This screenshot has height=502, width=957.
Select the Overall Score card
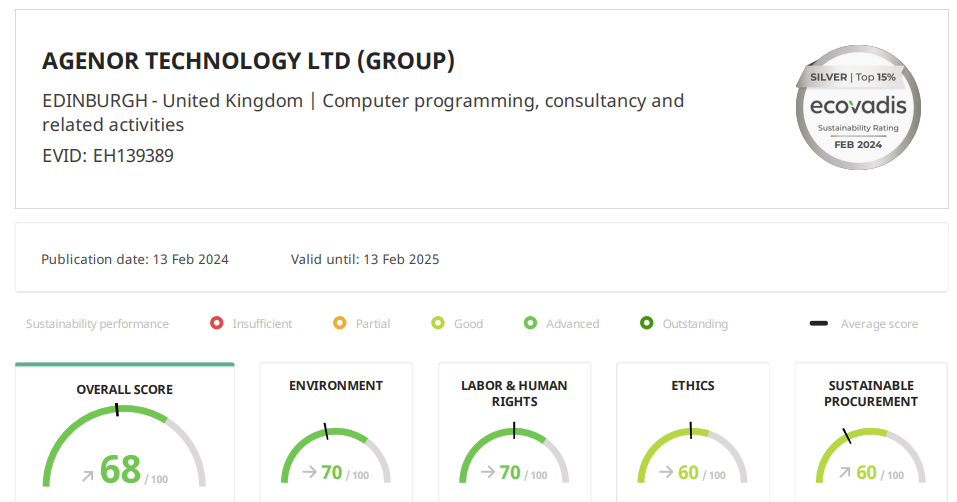(124, 432)
